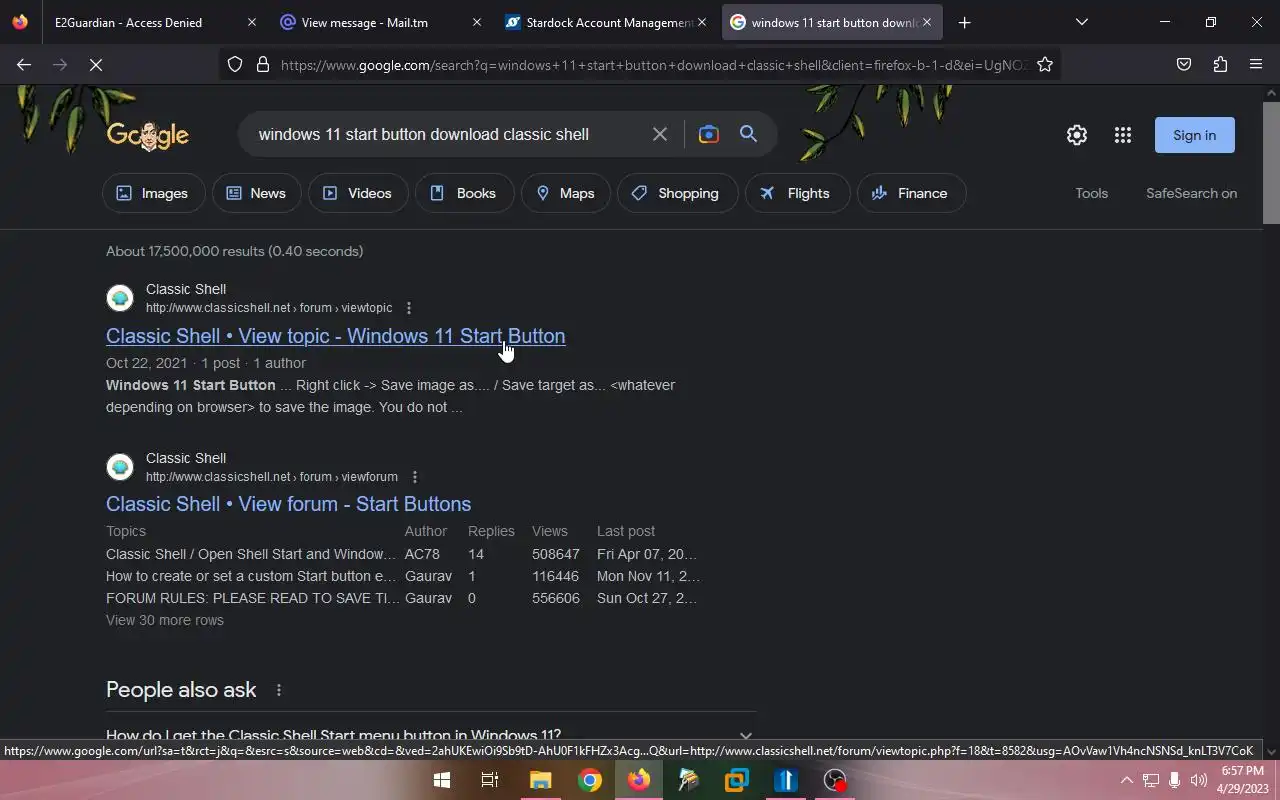1280x800 pixels.
Task: Sign in to Google account
Action: click(1194, 135)
